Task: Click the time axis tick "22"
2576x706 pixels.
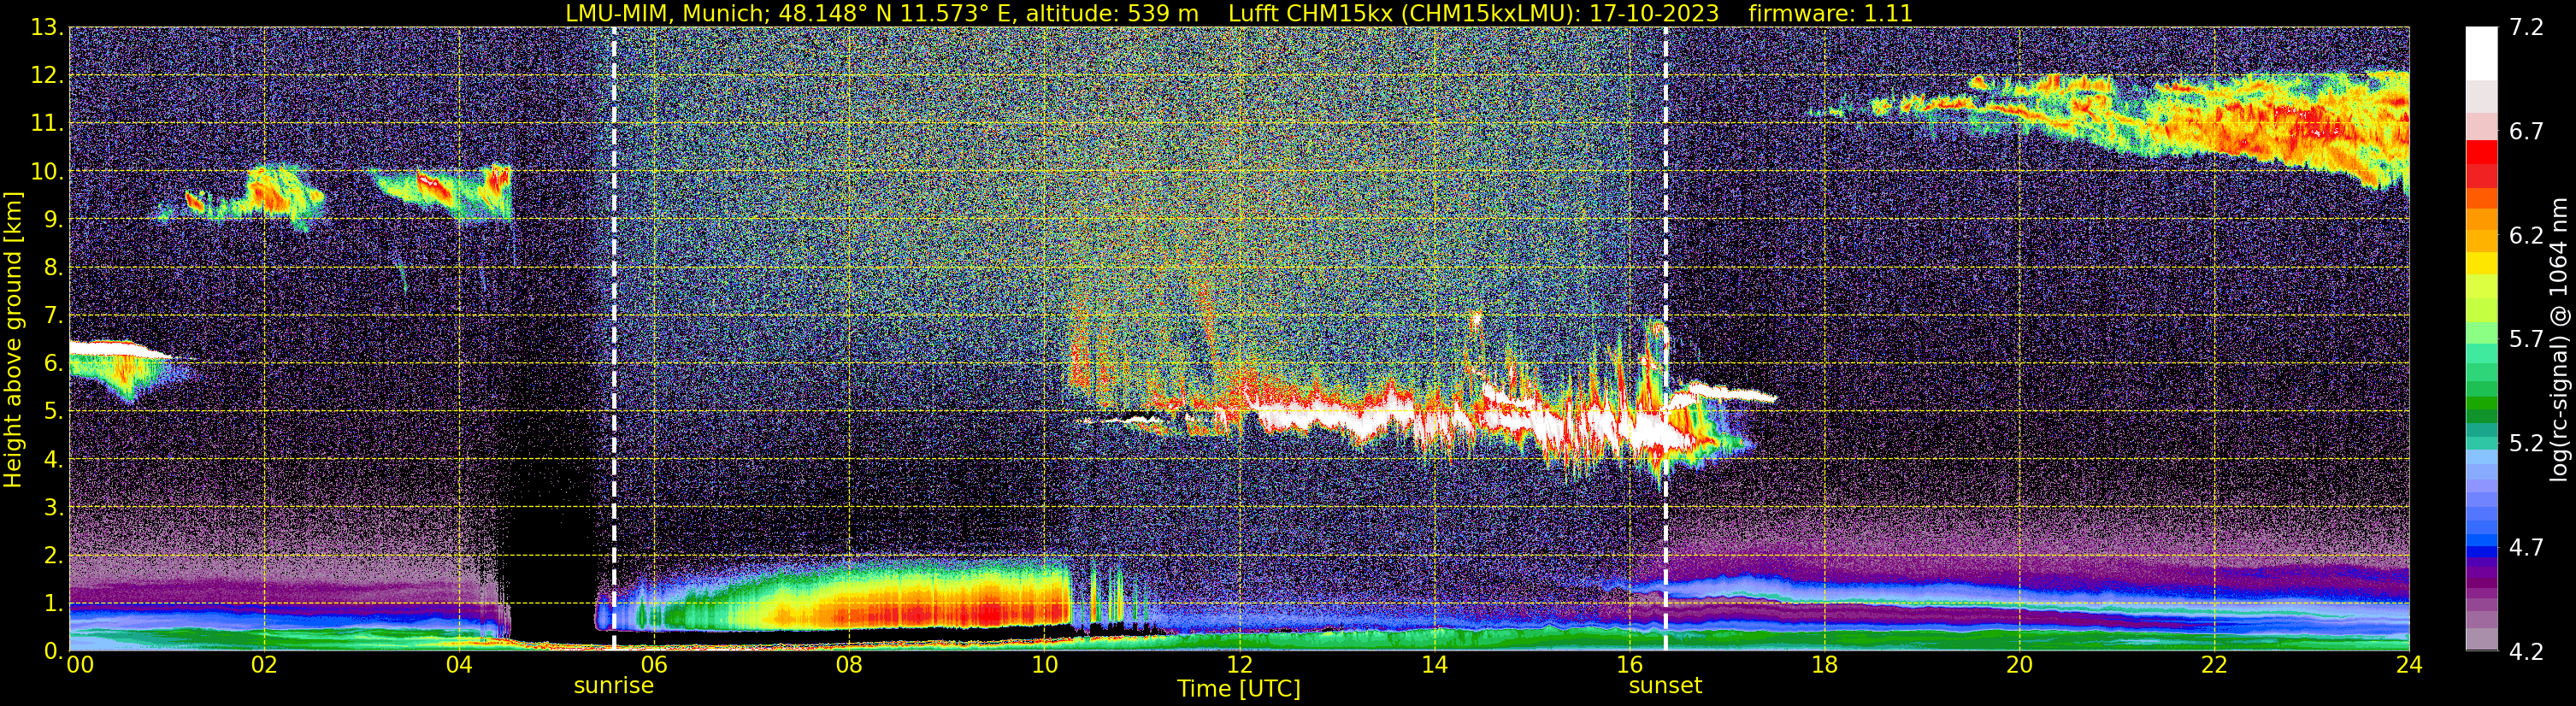Action: click(x=2214, y=665)
